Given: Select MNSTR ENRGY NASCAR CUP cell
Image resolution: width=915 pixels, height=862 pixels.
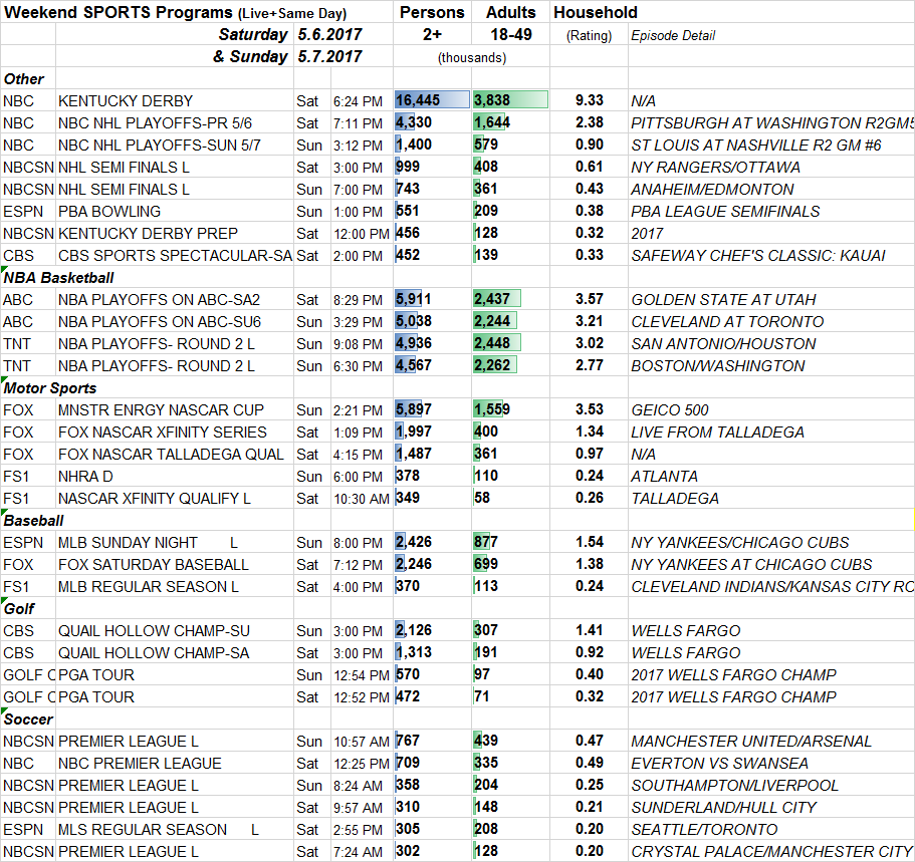Looking at the screenshot, I should point(174,410).
